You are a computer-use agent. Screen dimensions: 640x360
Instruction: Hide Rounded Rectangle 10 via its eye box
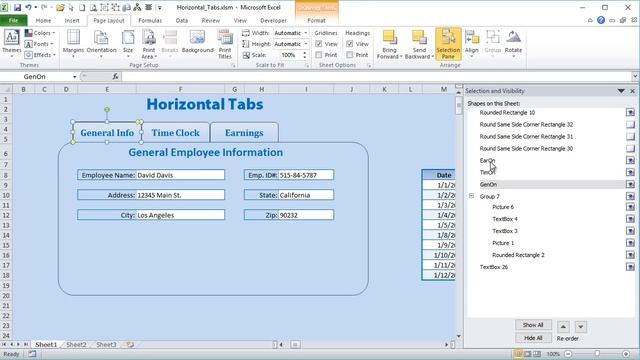click(630, 112)
